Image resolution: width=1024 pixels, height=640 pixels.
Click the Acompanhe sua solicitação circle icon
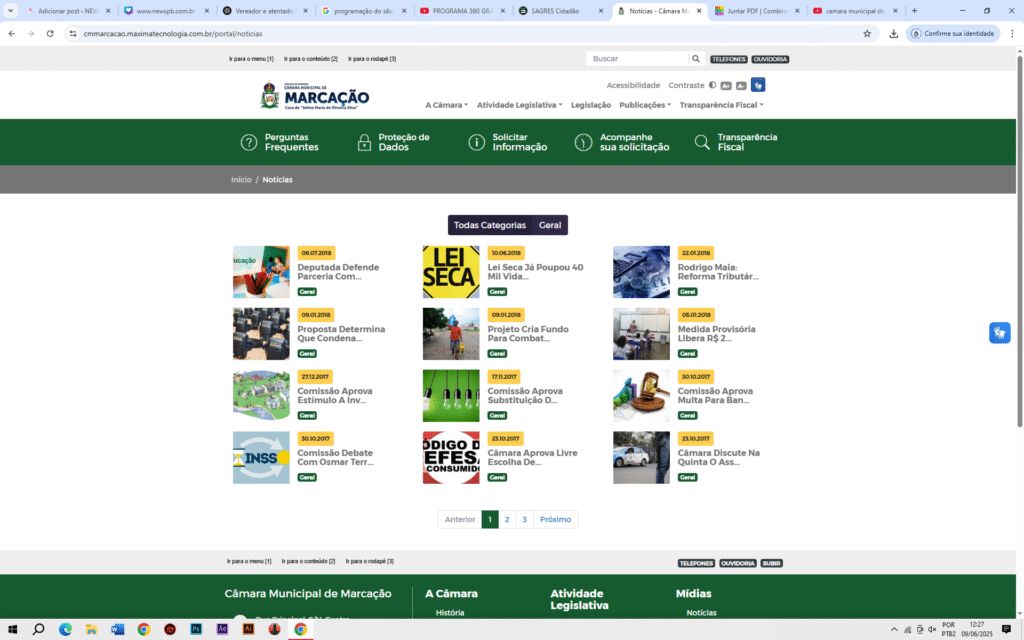583,142
